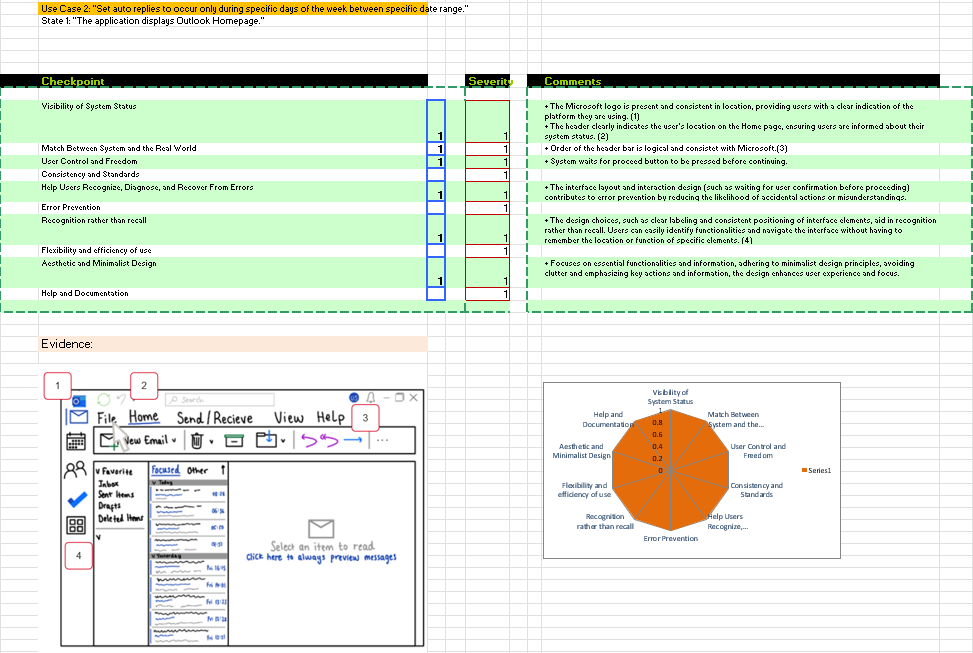Click the three-dot more options icon
The width and height of the screenshot is (973, 653).
(x=382, y=440)
